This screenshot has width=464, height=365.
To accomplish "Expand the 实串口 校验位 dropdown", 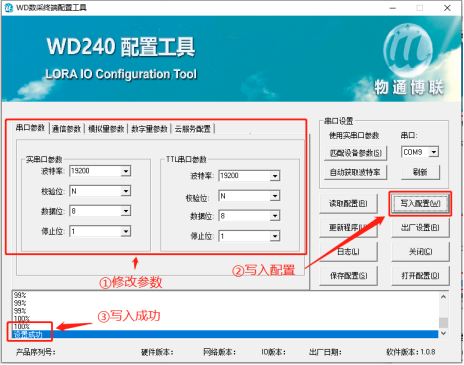I will click(126, 191).
